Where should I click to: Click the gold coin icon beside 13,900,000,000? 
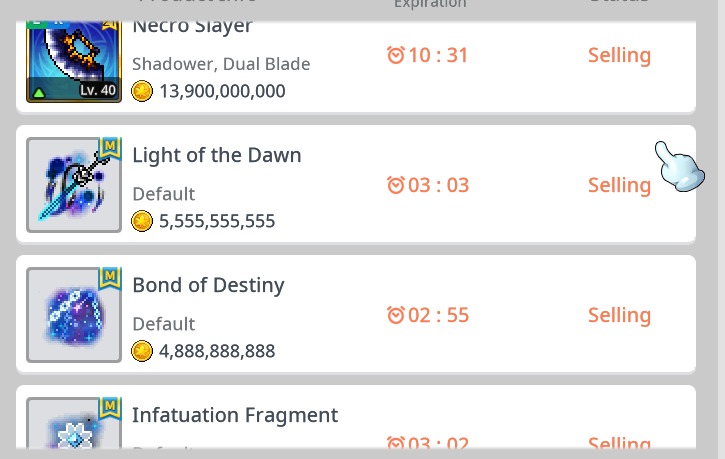(142, 92)
